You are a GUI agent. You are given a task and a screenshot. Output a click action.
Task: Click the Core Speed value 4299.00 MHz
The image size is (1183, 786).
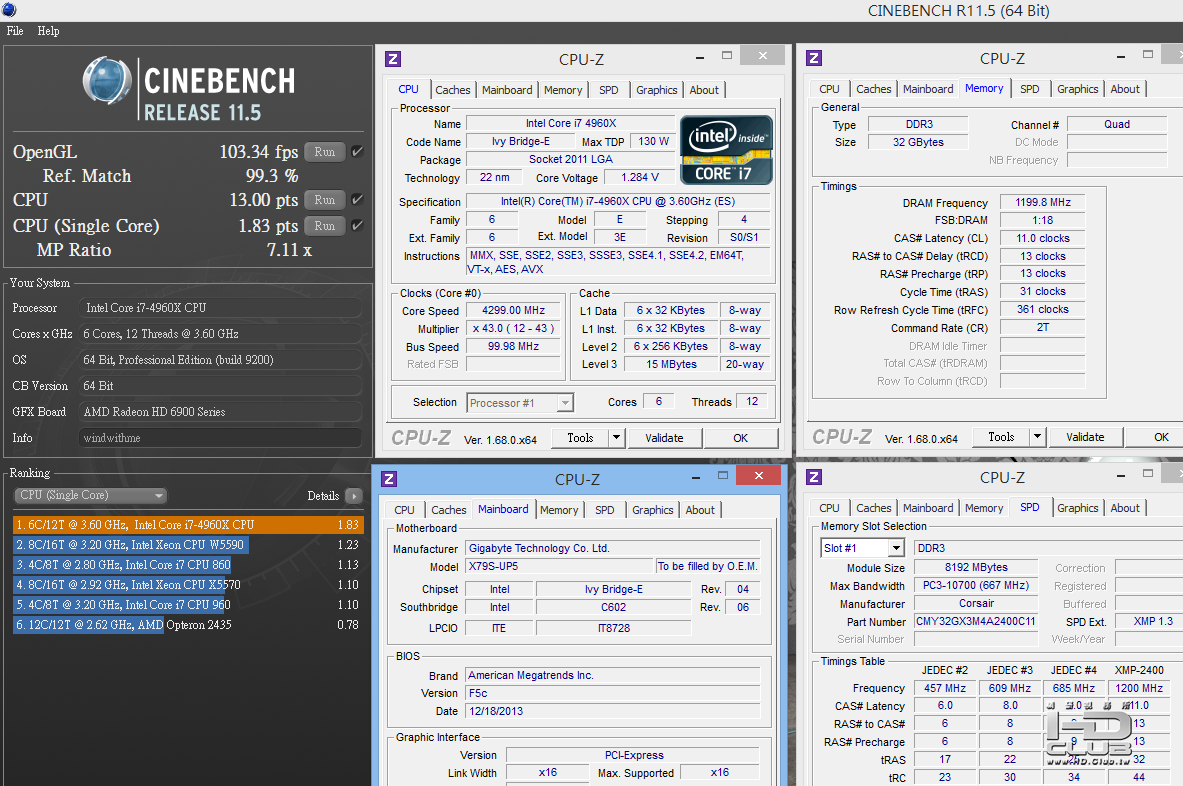pos(513,310)
